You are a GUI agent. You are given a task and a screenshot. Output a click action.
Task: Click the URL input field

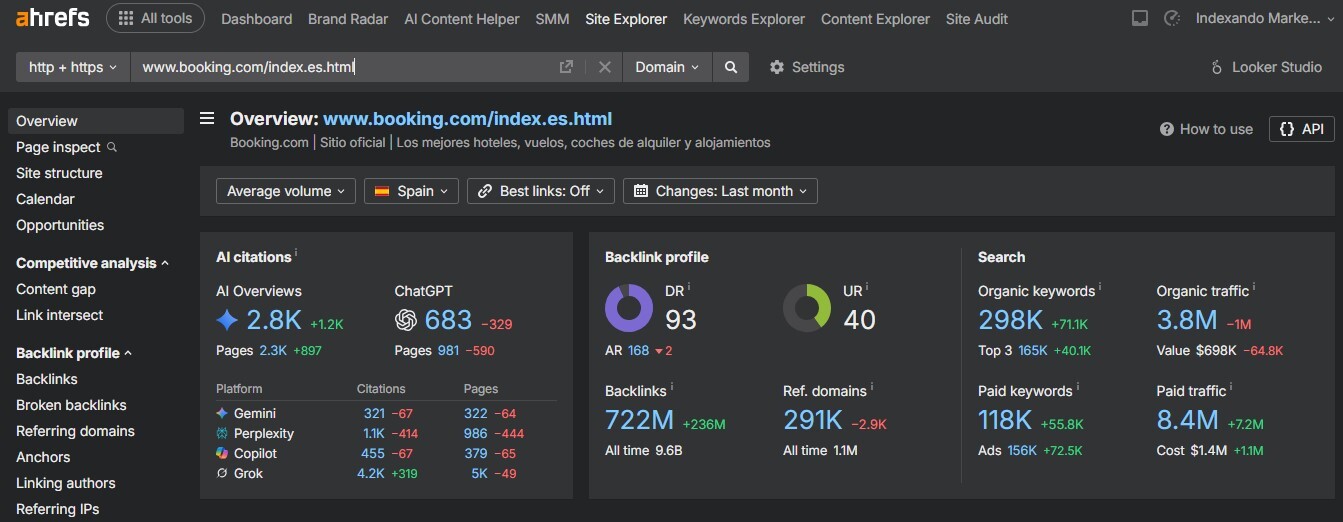pyautogui.click(x=340, y=67)
